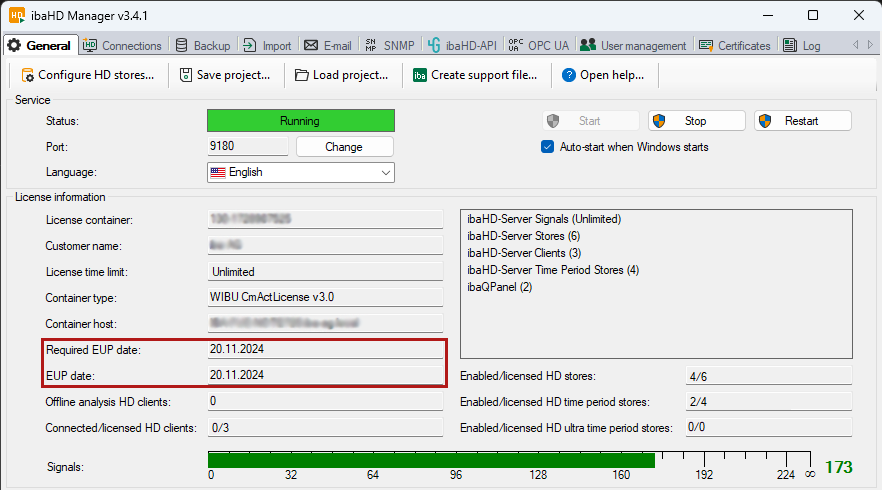
Task: Click the green Signals usage bar
Action: [x=431, y=460]
